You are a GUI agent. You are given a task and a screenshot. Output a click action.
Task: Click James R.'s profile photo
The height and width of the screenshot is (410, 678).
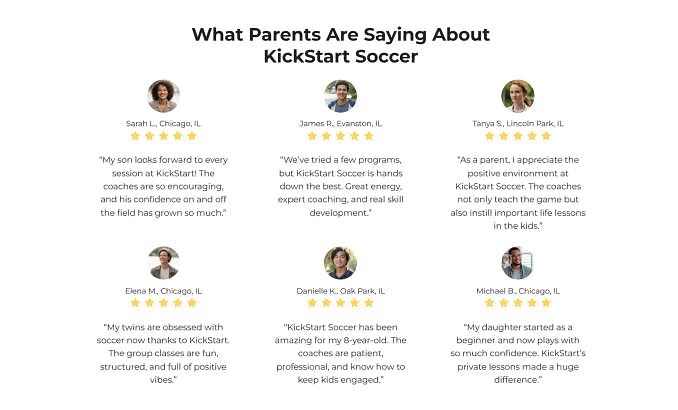tap(340, 96)
